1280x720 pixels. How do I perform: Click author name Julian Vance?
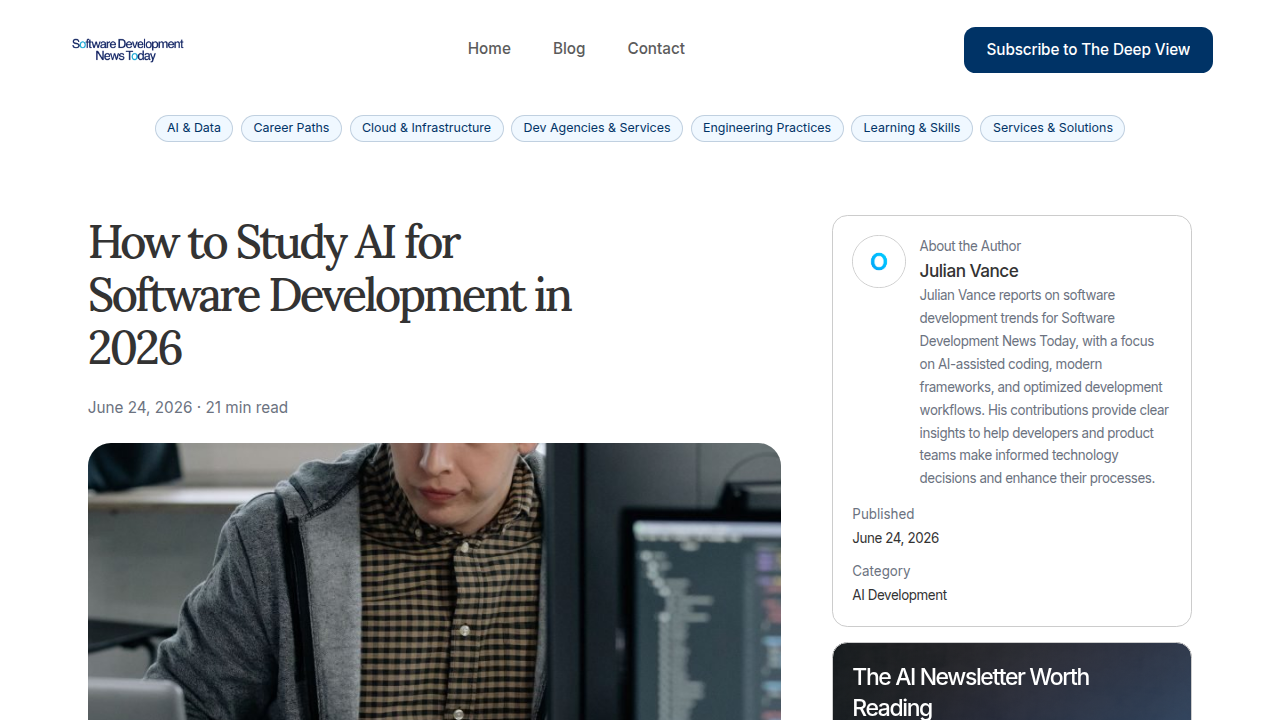coord(969,271)
